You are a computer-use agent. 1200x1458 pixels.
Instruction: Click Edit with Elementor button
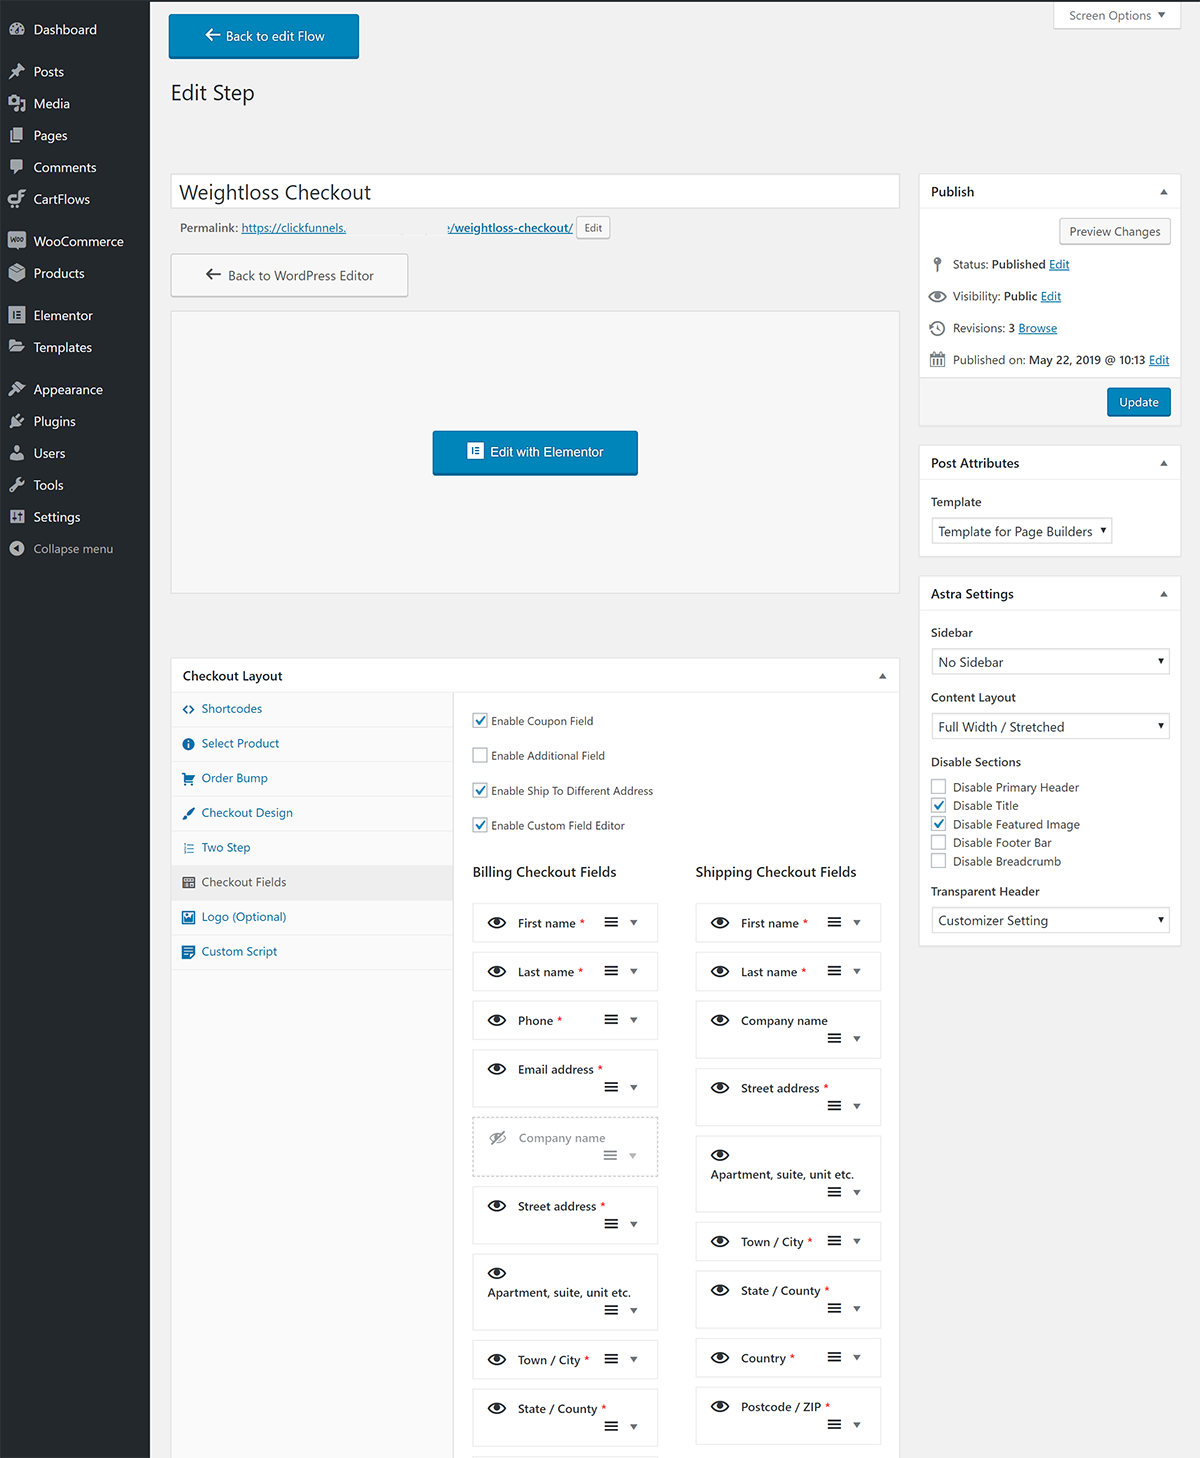[535, 452]
